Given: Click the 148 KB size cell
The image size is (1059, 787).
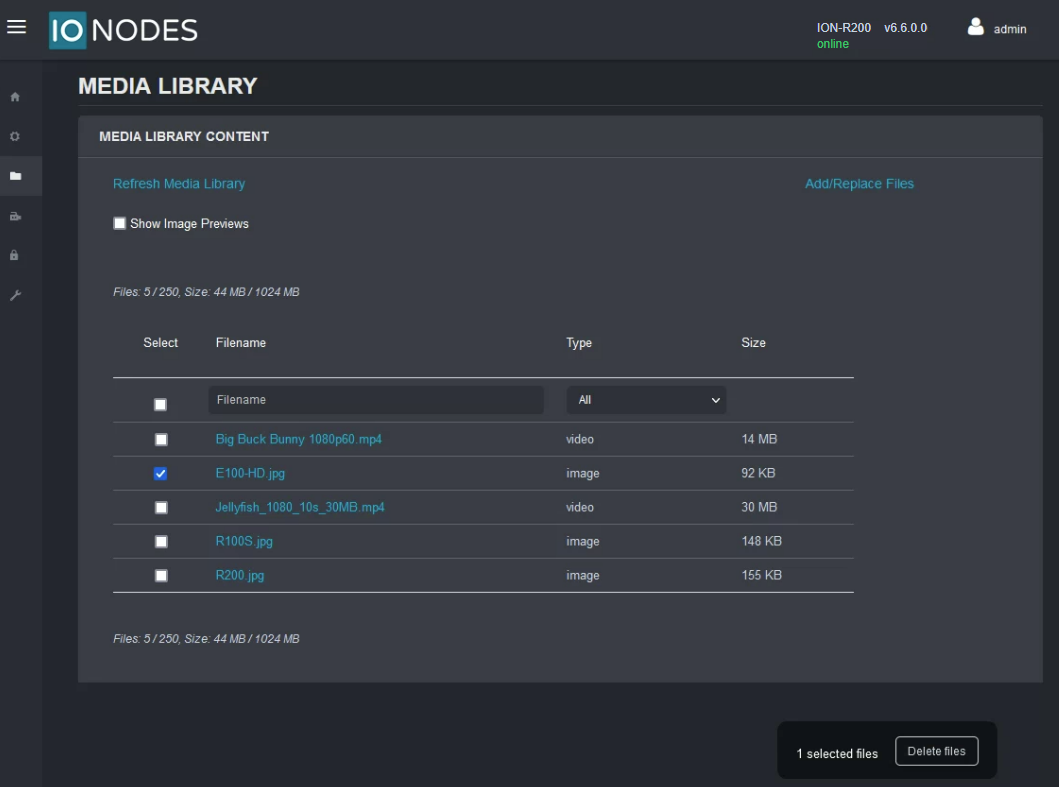Looking at the screenshot, I should point(761,541).
